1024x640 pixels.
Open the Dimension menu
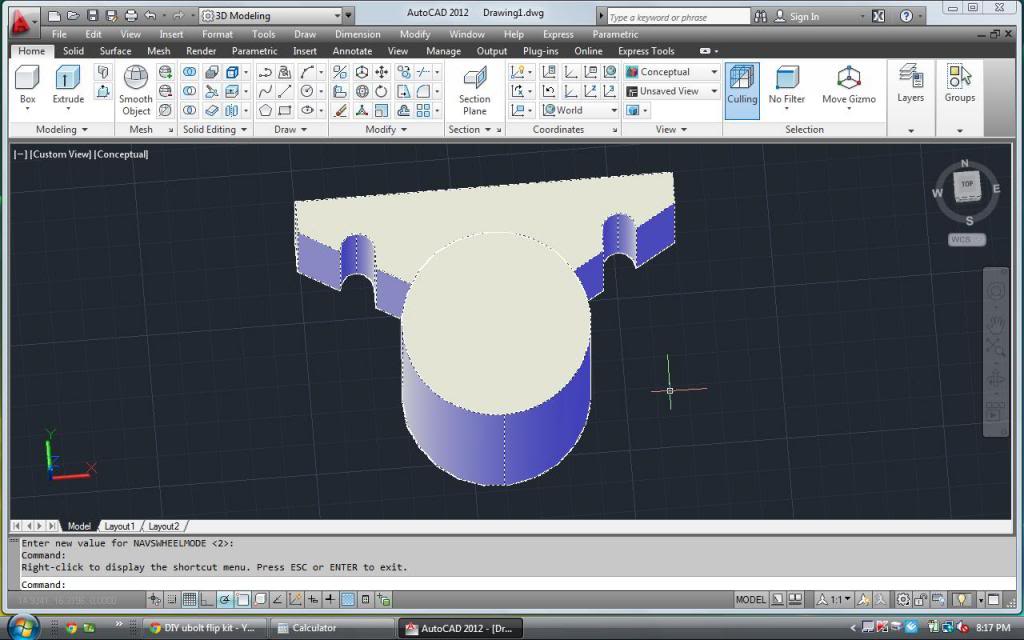(x=357, y=34)
